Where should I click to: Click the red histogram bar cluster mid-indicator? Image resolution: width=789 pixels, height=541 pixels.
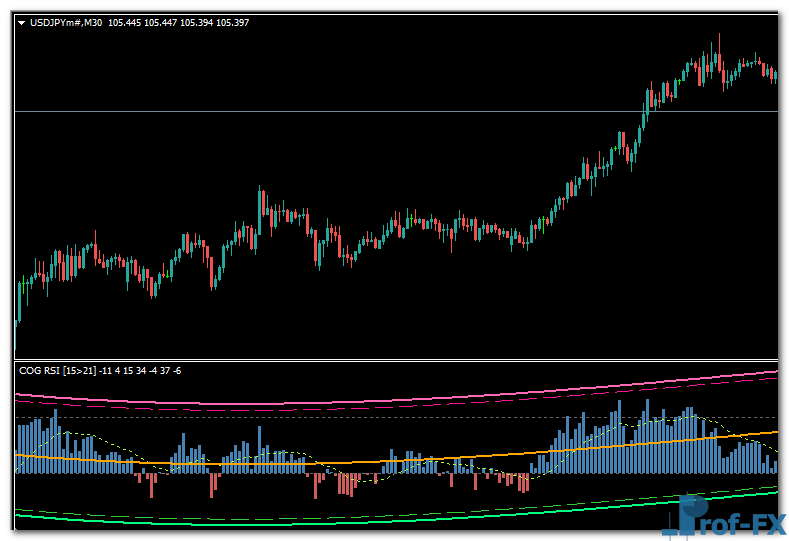[347, 485]
